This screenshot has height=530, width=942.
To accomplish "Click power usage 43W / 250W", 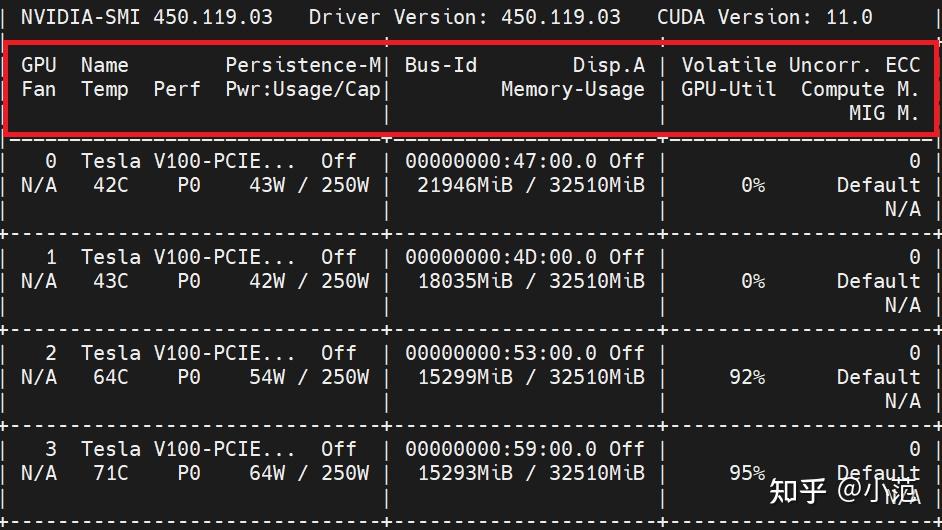I will [x=309, y=185].
